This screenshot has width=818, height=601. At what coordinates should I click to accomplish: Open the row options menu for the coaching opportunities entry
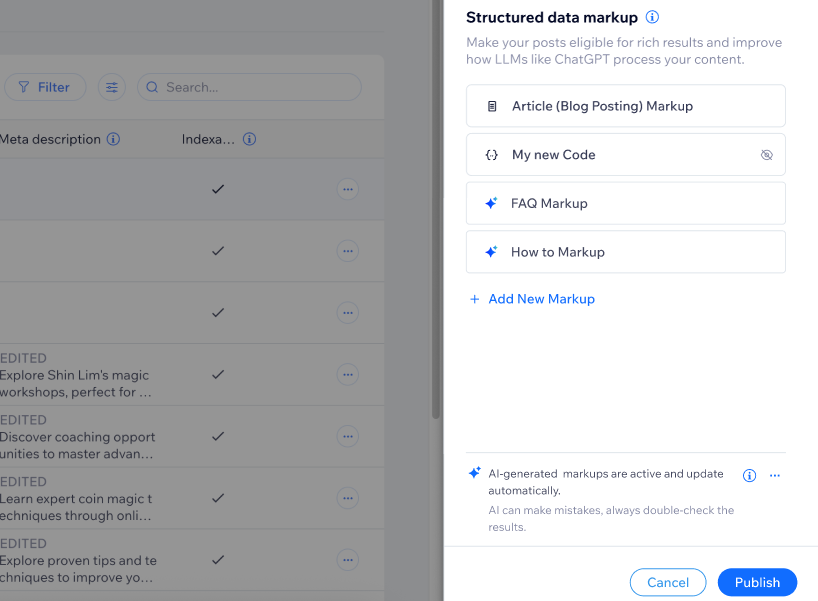coord(347,436)
